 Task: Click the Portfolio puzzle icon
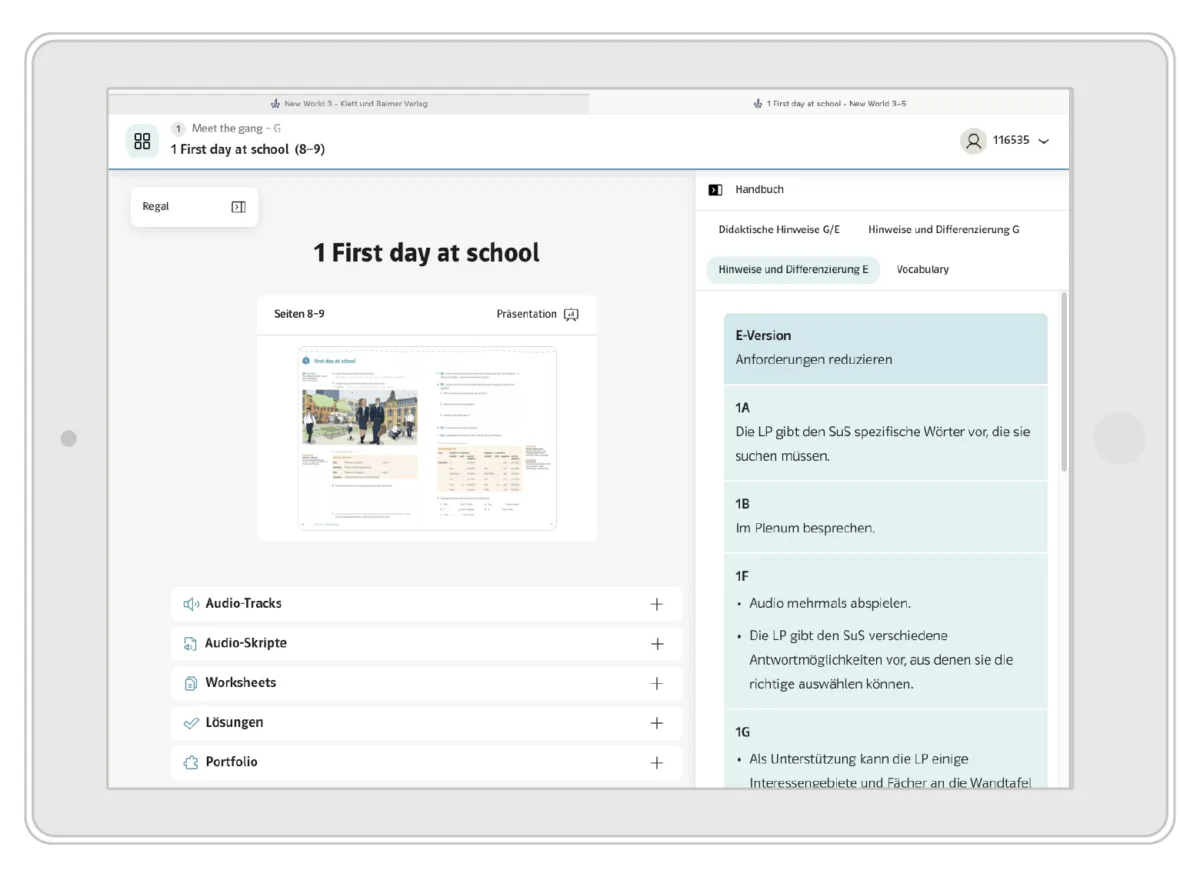191,762
